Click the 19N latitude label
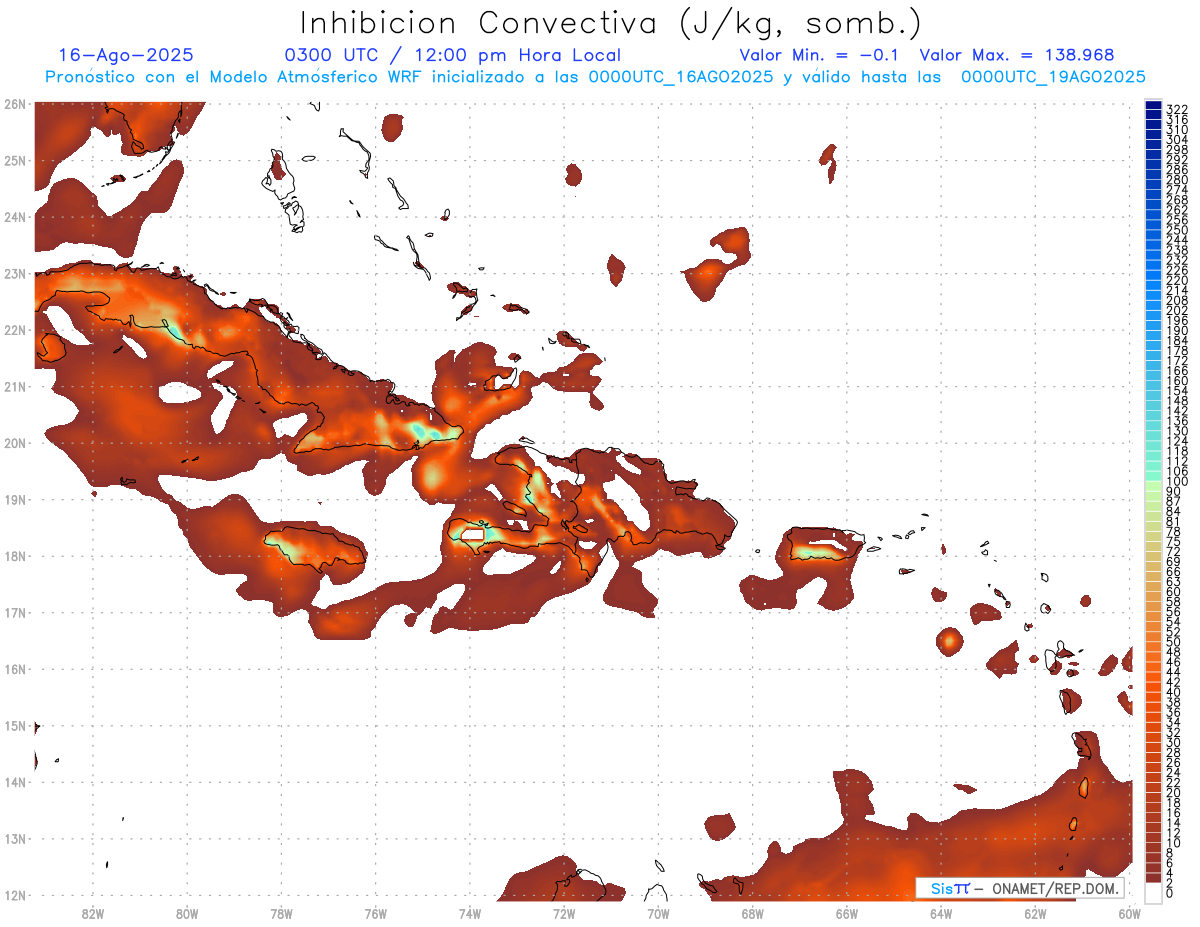 [x=14, y=499]
